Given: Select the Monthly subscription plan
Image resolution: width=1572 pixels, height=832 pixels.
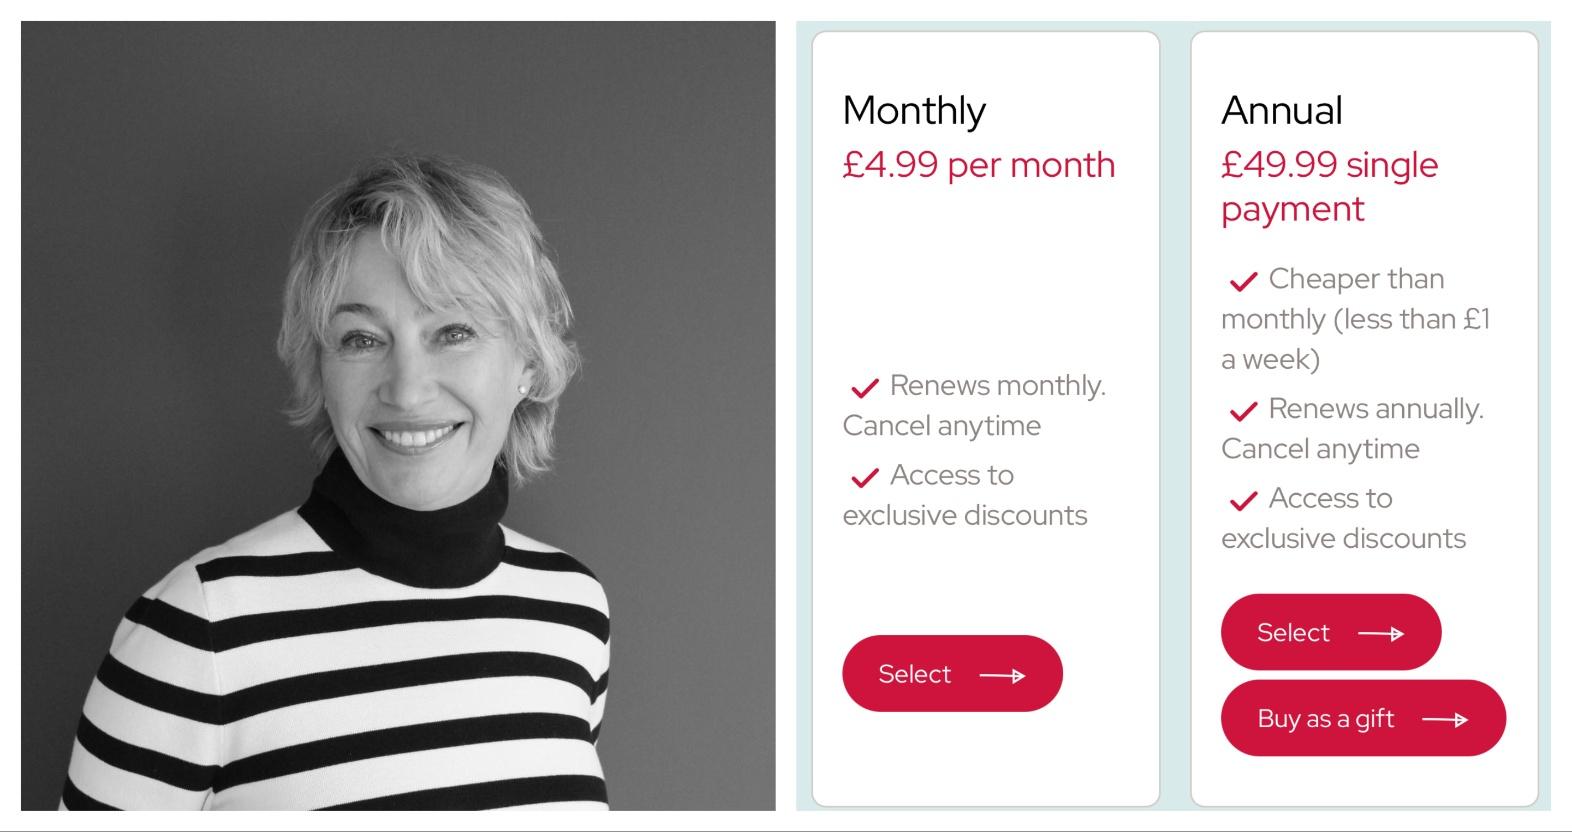Looking at the screenshot, I should 951,674.
